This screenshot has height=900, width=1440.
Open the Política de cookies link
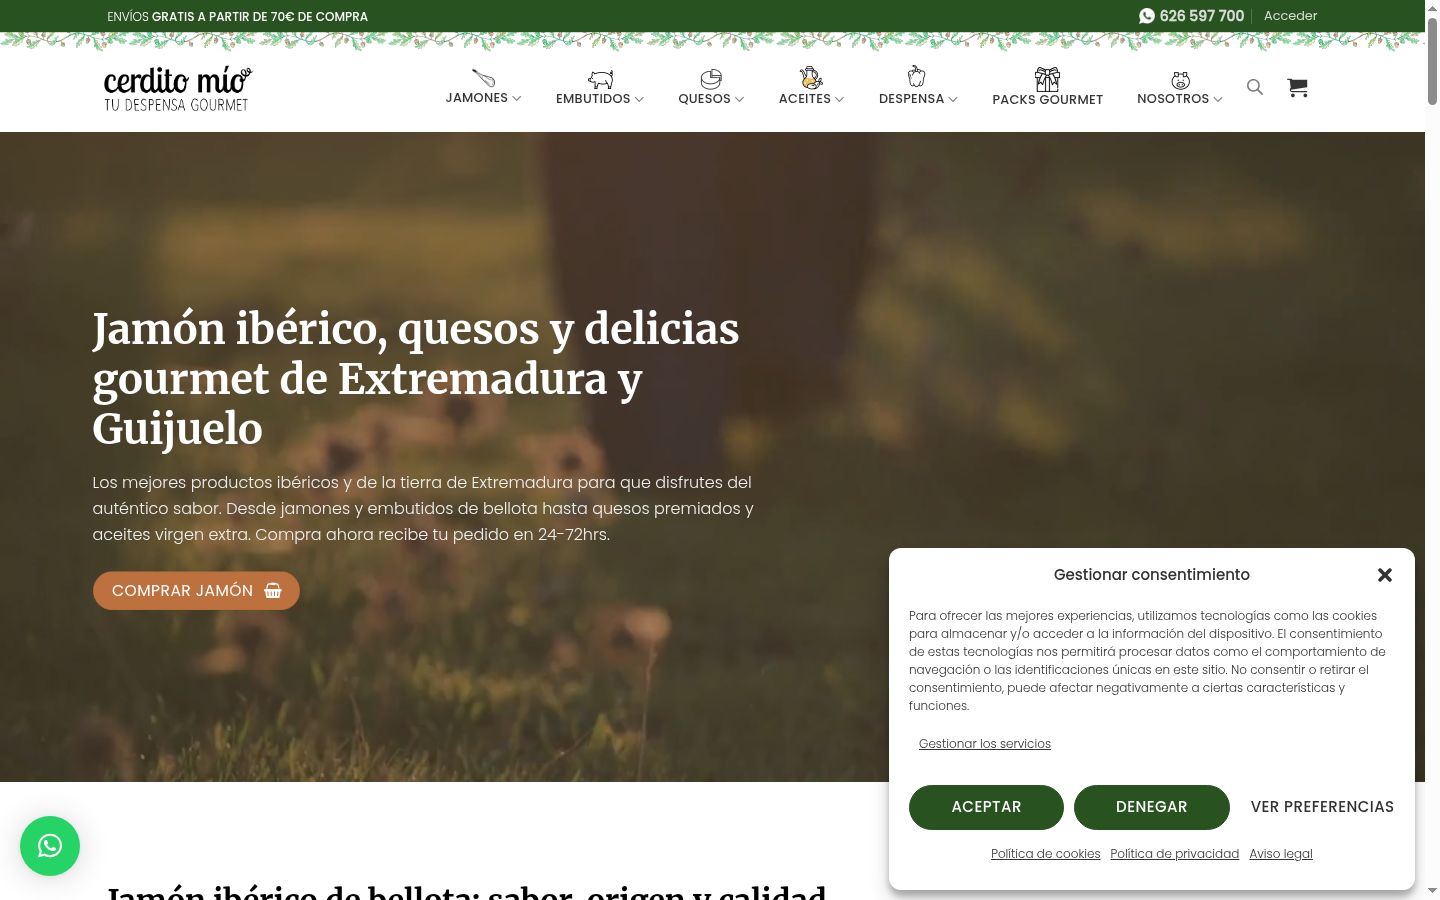point(1045,854)
